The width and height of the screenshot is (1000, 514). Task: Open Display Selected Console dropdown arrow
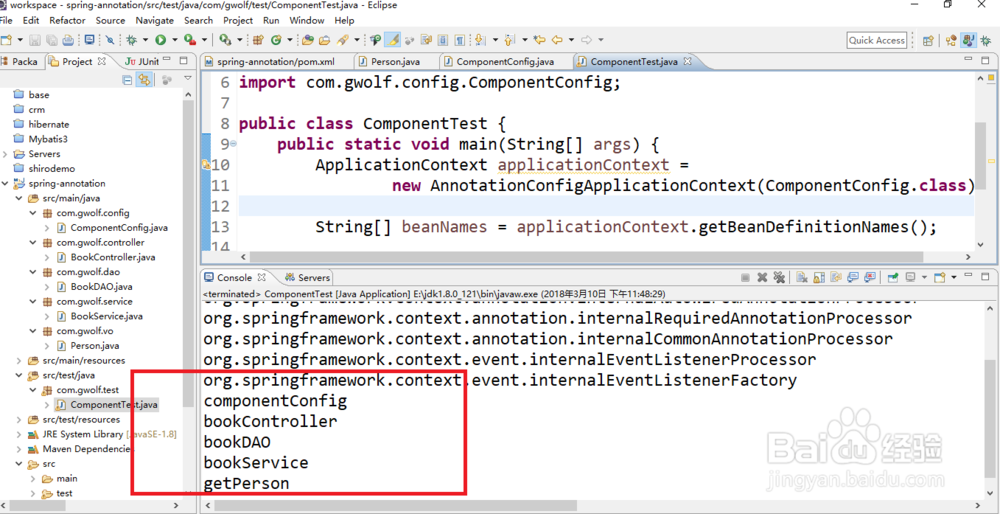click(x=924, y=277)
